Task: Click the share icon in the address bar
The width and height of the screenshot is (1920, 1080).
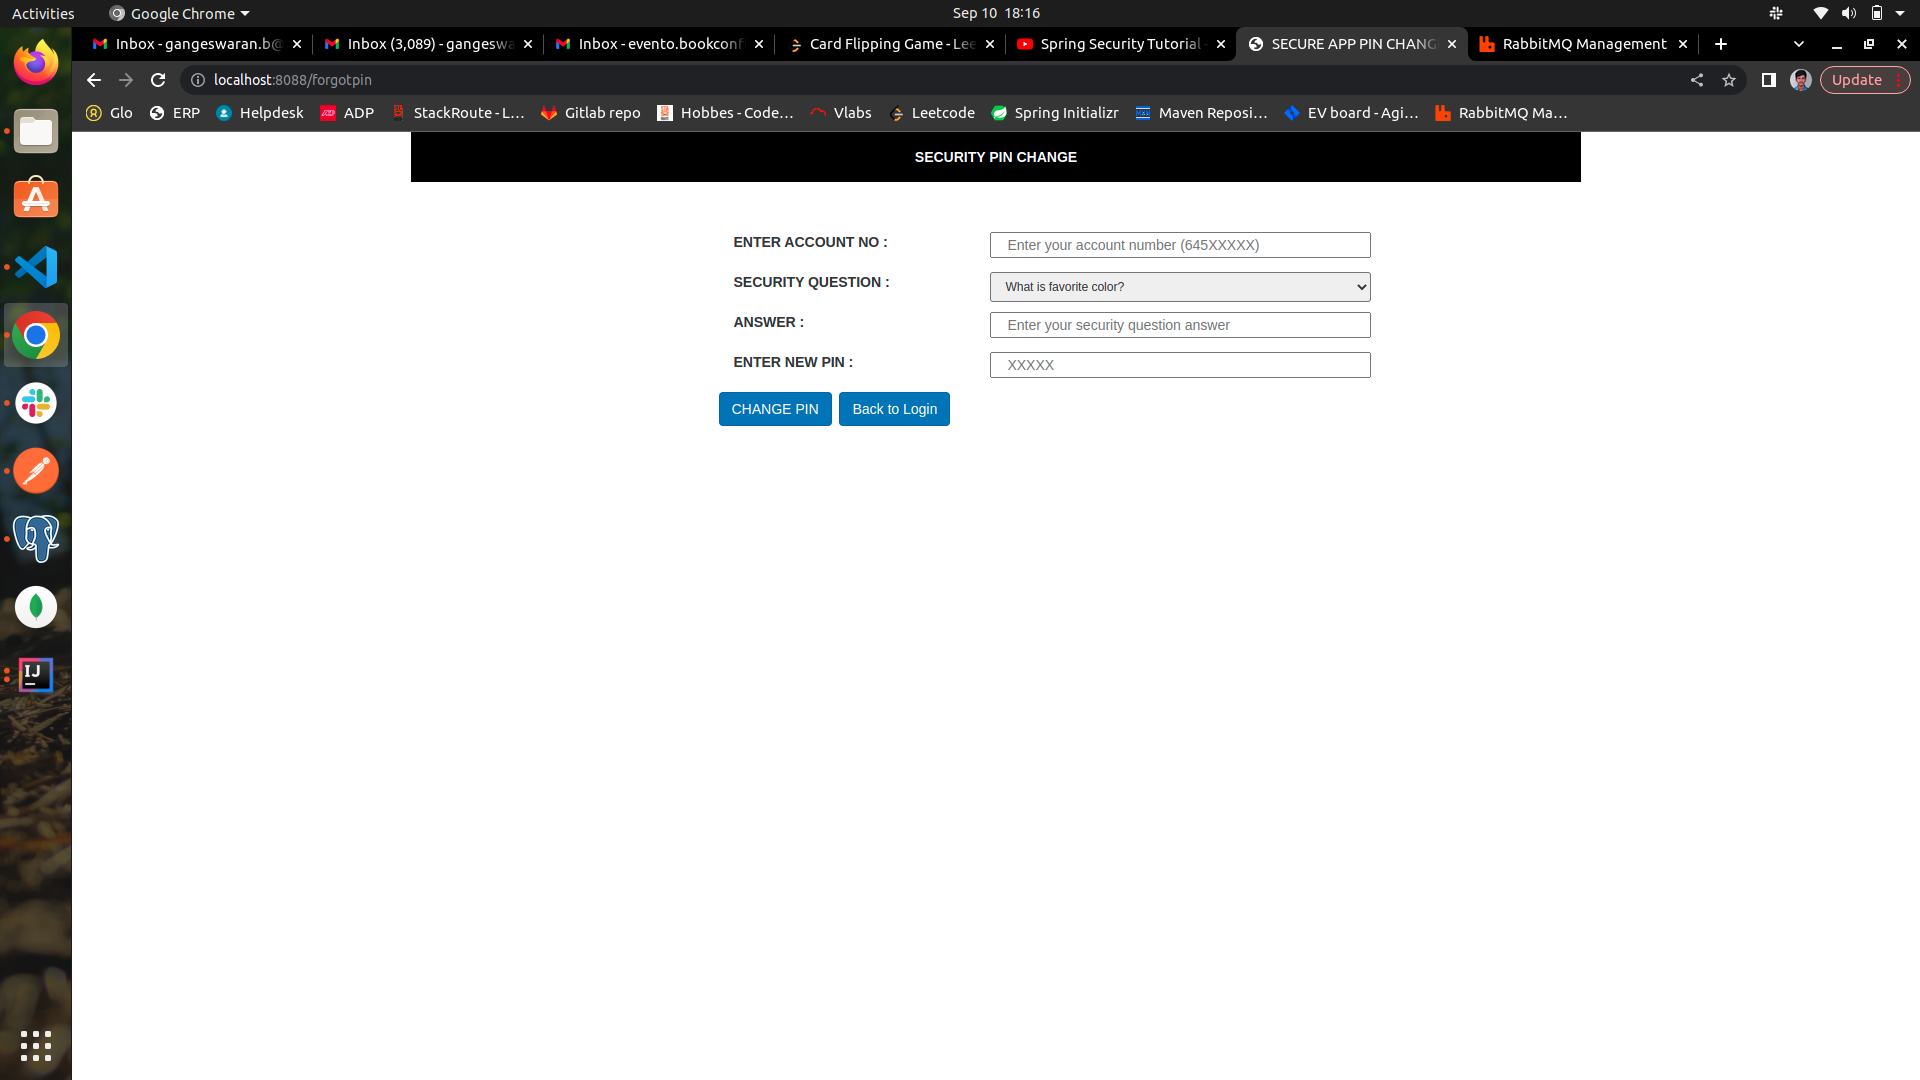Action: point(1697,80)
